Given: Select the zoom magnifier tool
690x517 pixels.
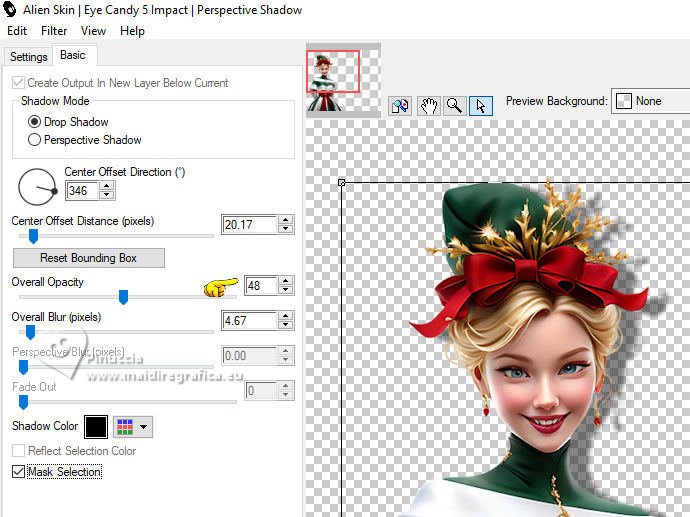Looking at the screenshot, I should click(x=454, y=106).
